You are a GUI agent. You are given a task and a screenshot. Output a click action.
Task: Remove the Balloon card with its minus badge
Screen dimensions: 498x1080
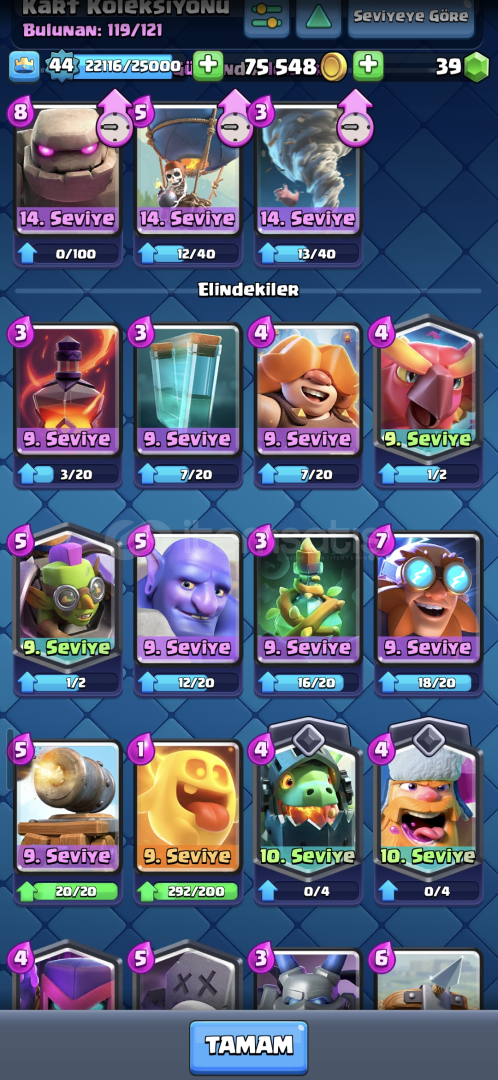(x=235, y=127)
